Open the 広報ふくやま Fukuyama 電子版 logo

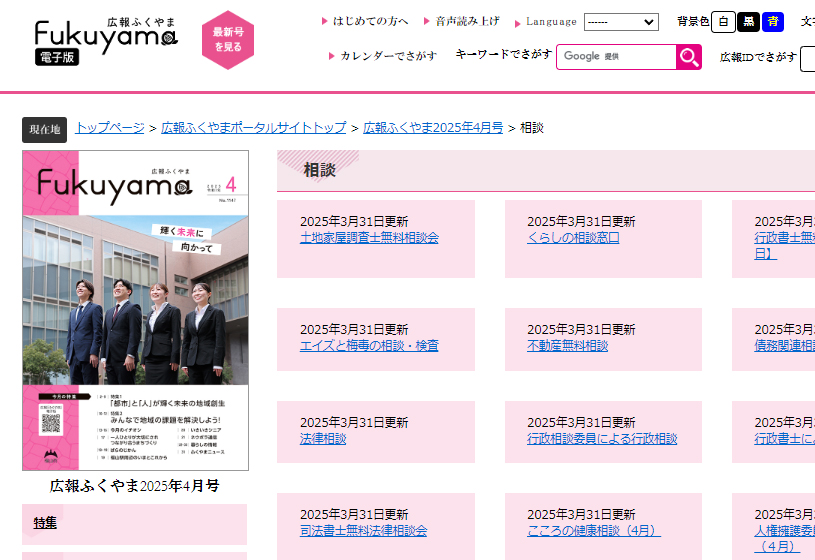[x=106, y=41]
